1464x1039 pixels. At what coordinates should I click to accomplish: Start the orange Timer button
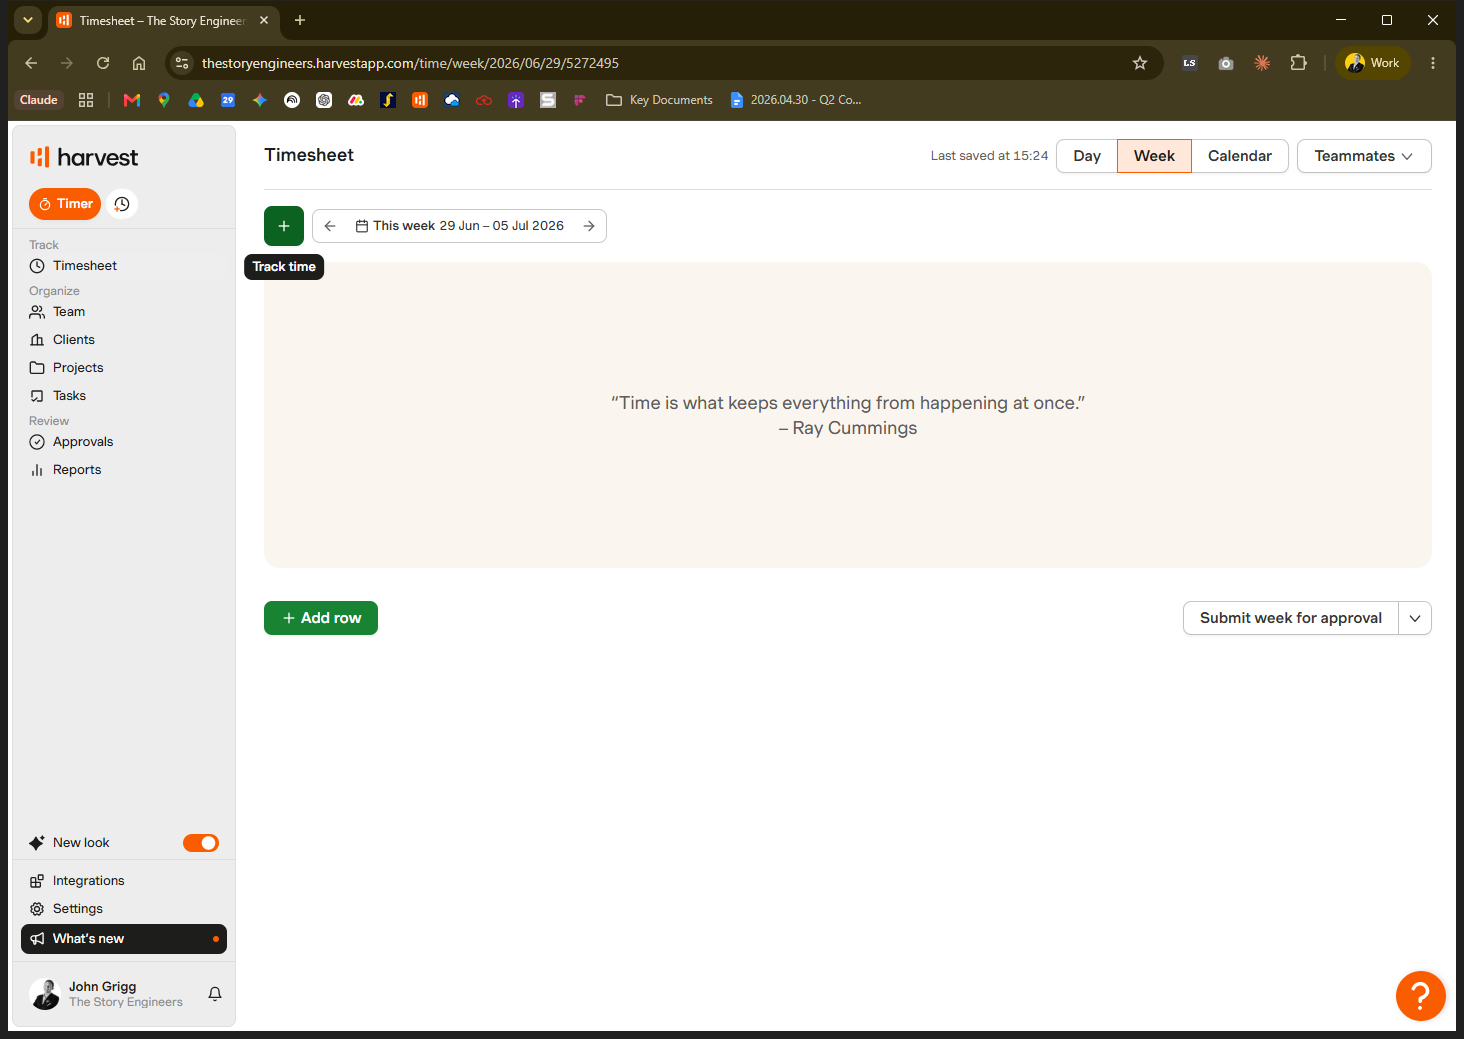pos(65,204)
